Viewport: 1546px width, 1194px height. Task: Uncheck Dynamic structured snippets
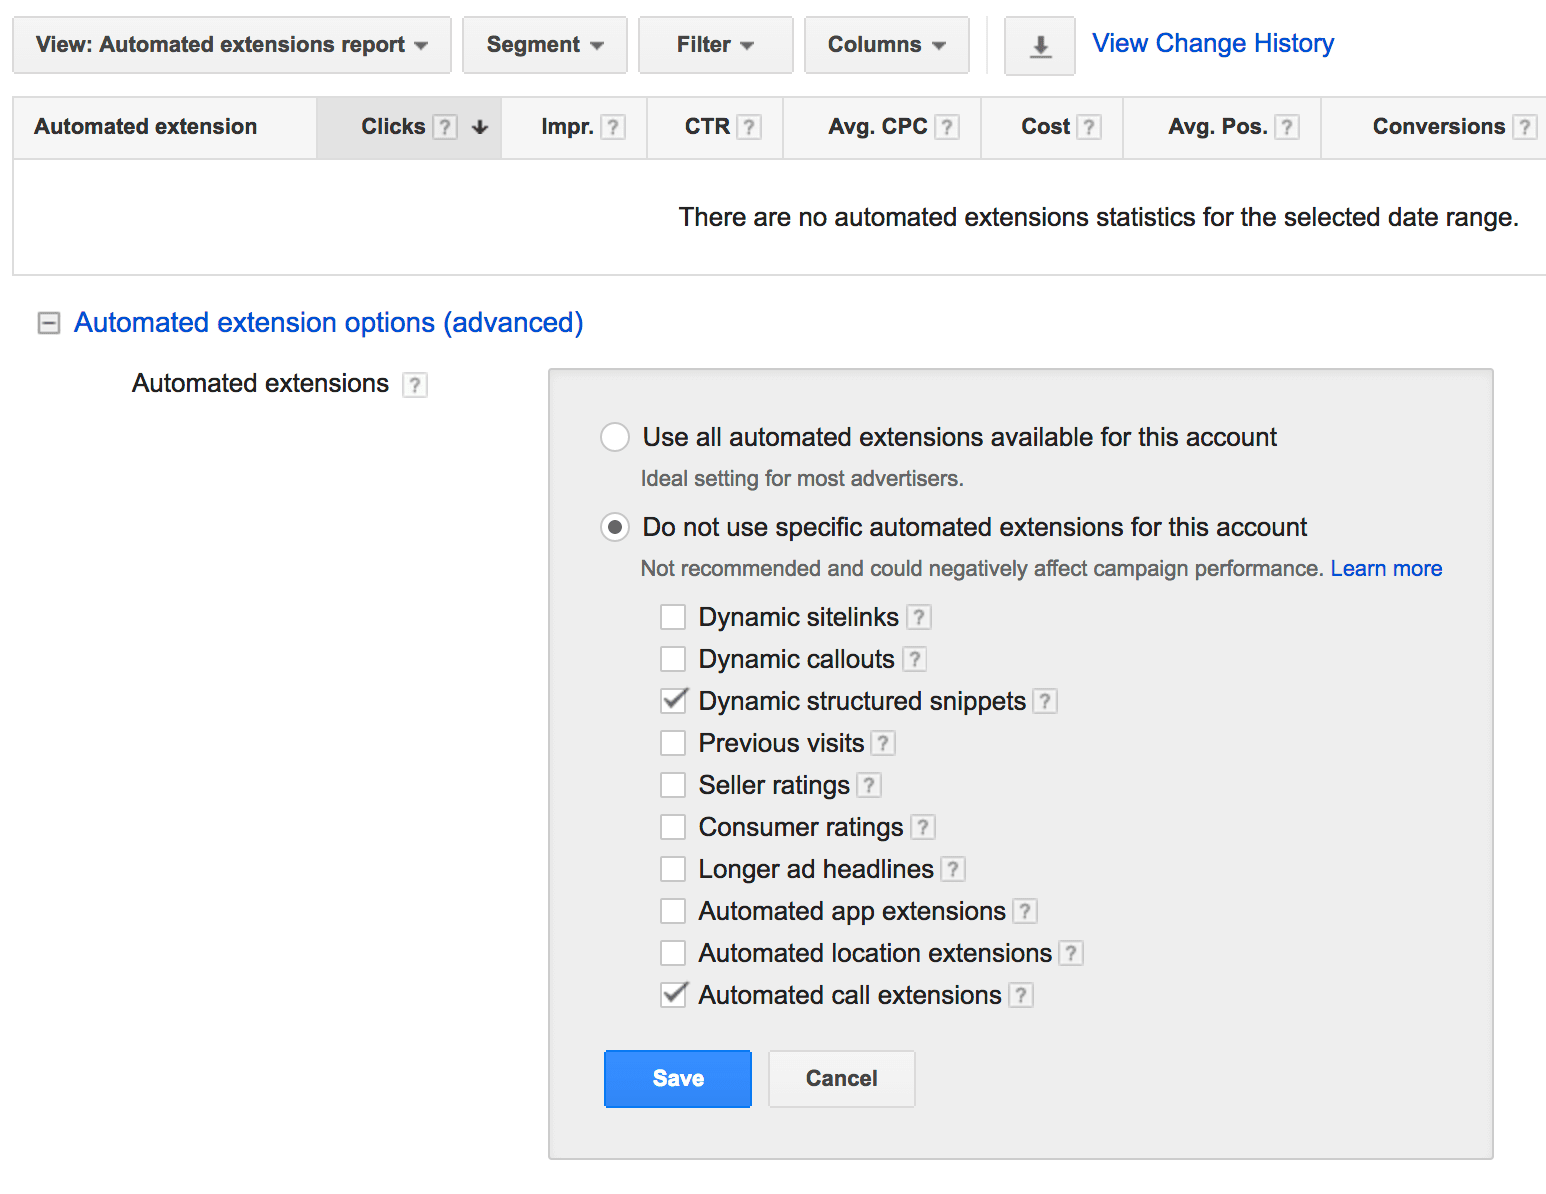(672, 700)
